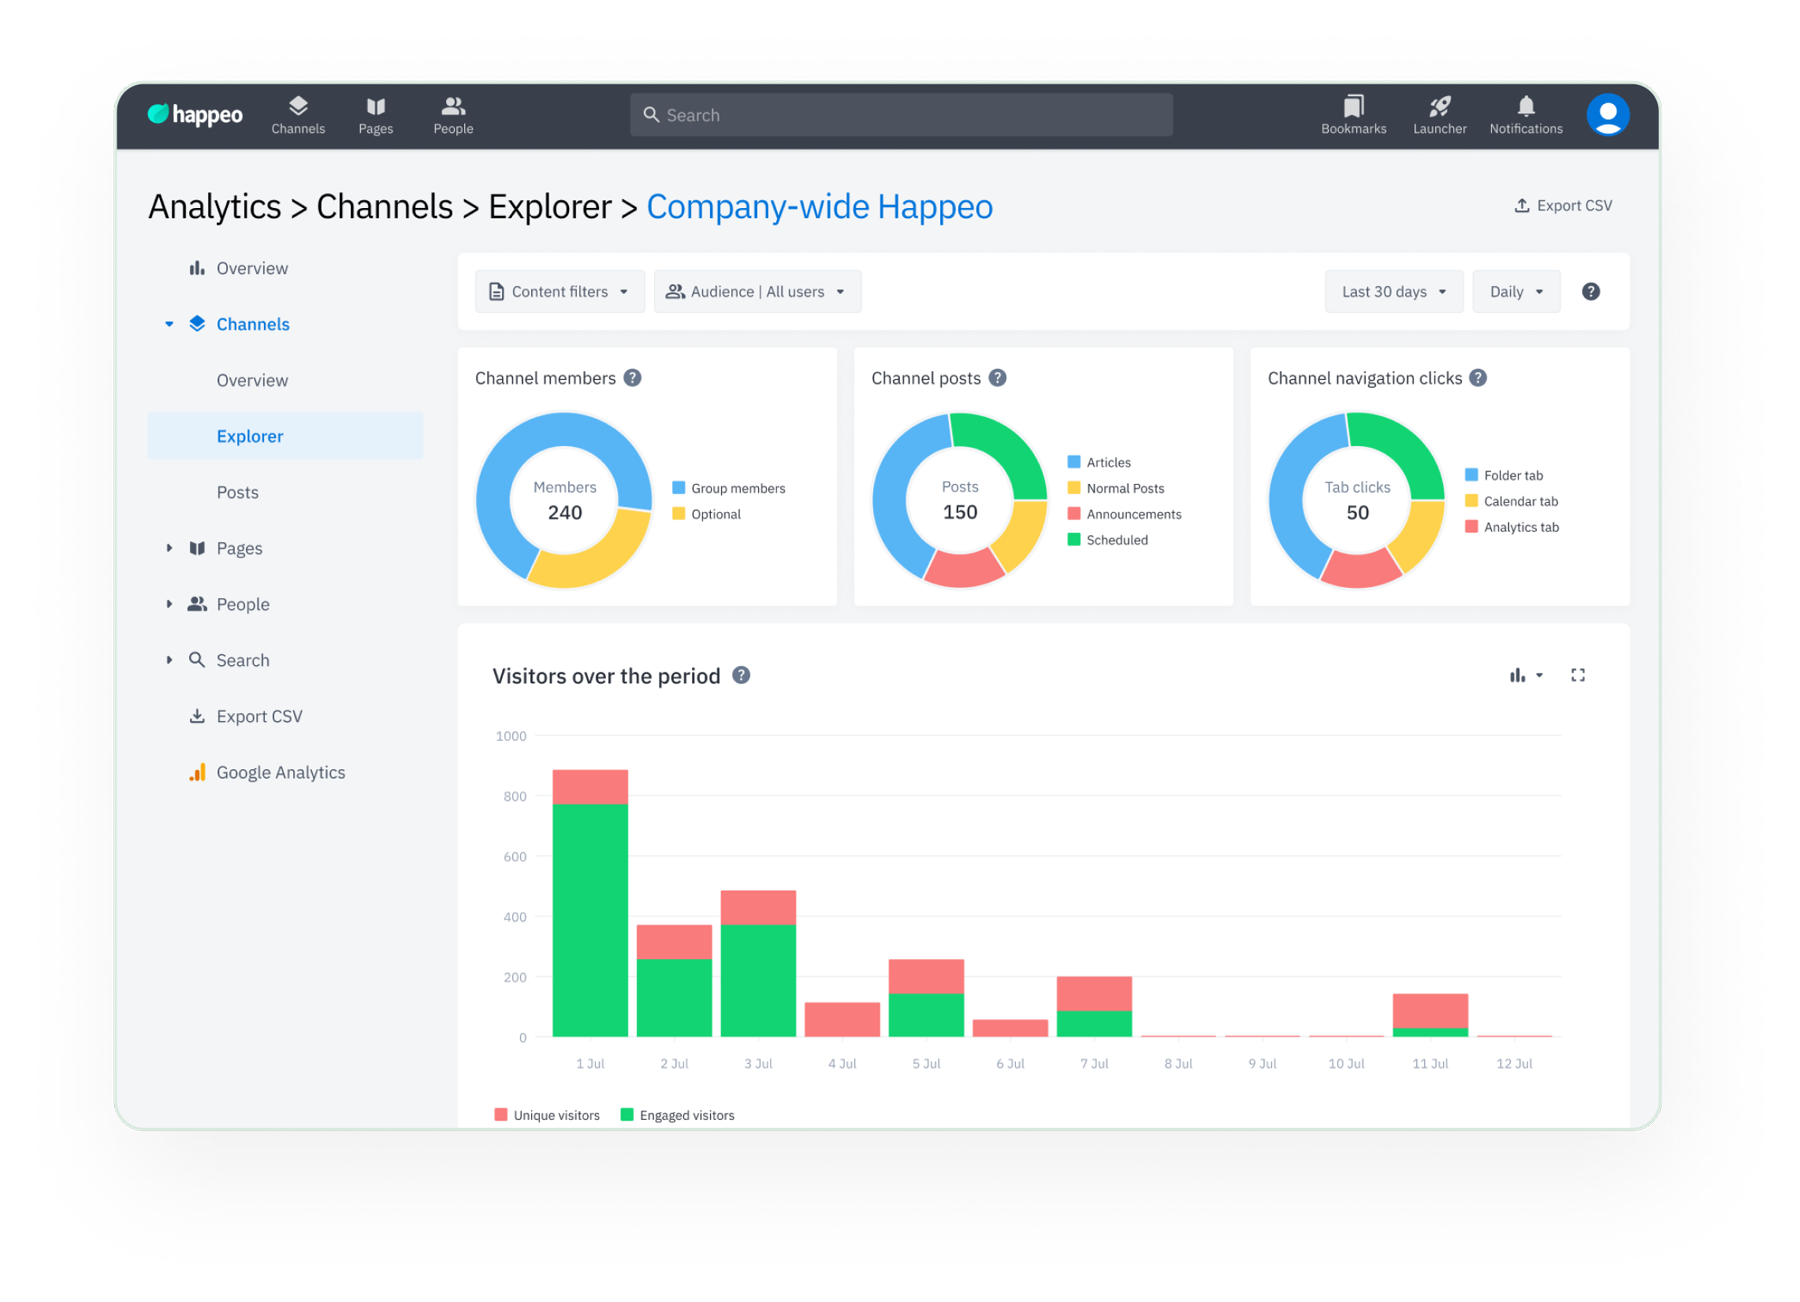
Task: Click the Tab clicks 50 donut chart
Action: click(1357, 500)
